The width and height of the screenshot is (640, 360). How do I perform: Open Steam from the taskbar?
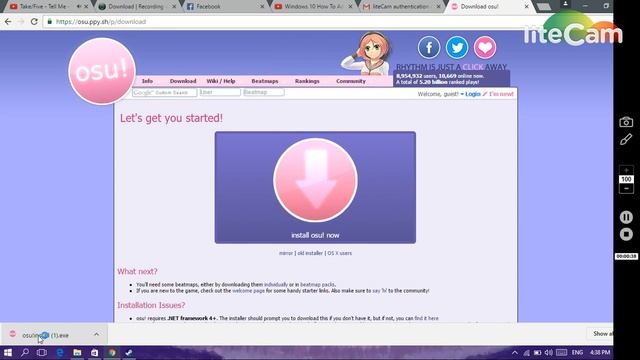click(129, 353)
